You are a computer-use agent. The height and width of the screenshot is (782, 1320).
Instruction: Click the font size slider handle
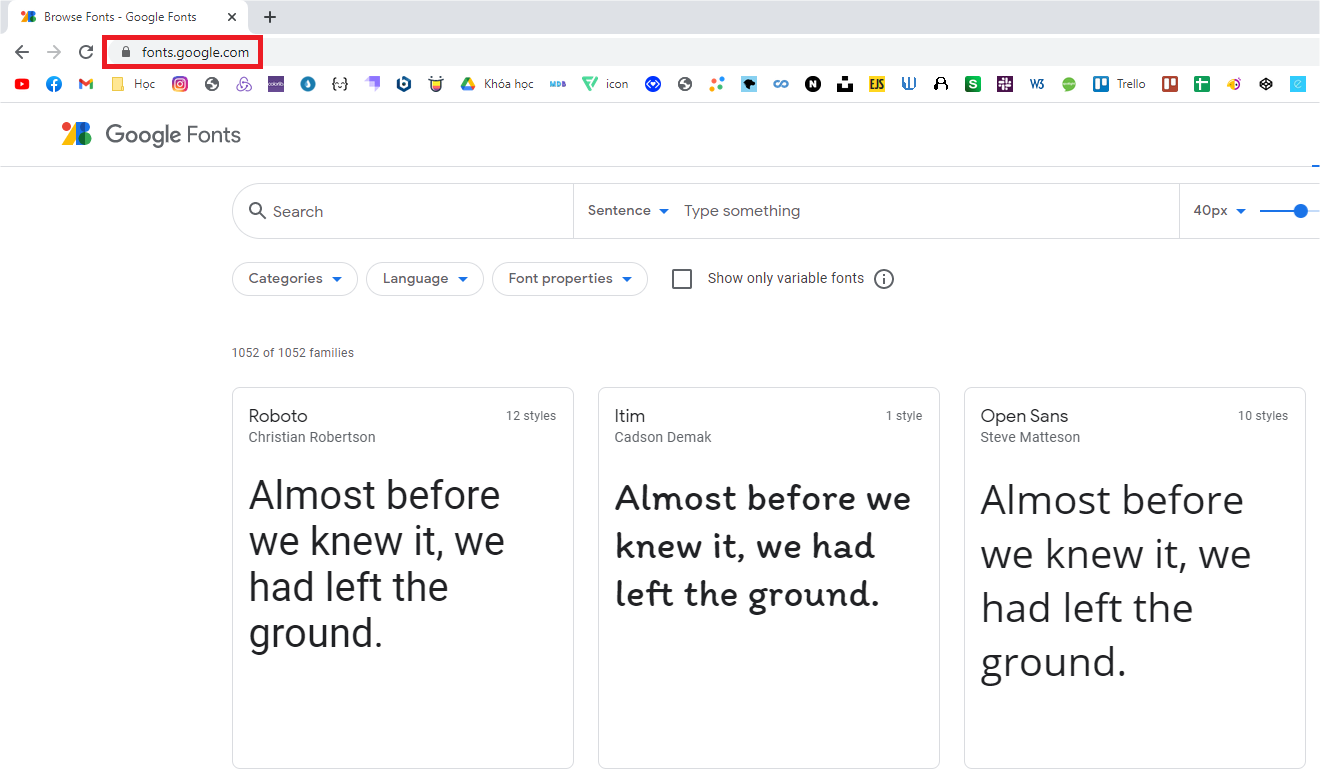pos(1300,211)
